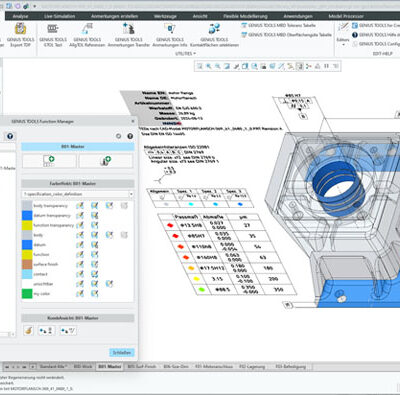Click the help icon in Function Manager
The height and width of the screenshot is (395, 400).
130,136
